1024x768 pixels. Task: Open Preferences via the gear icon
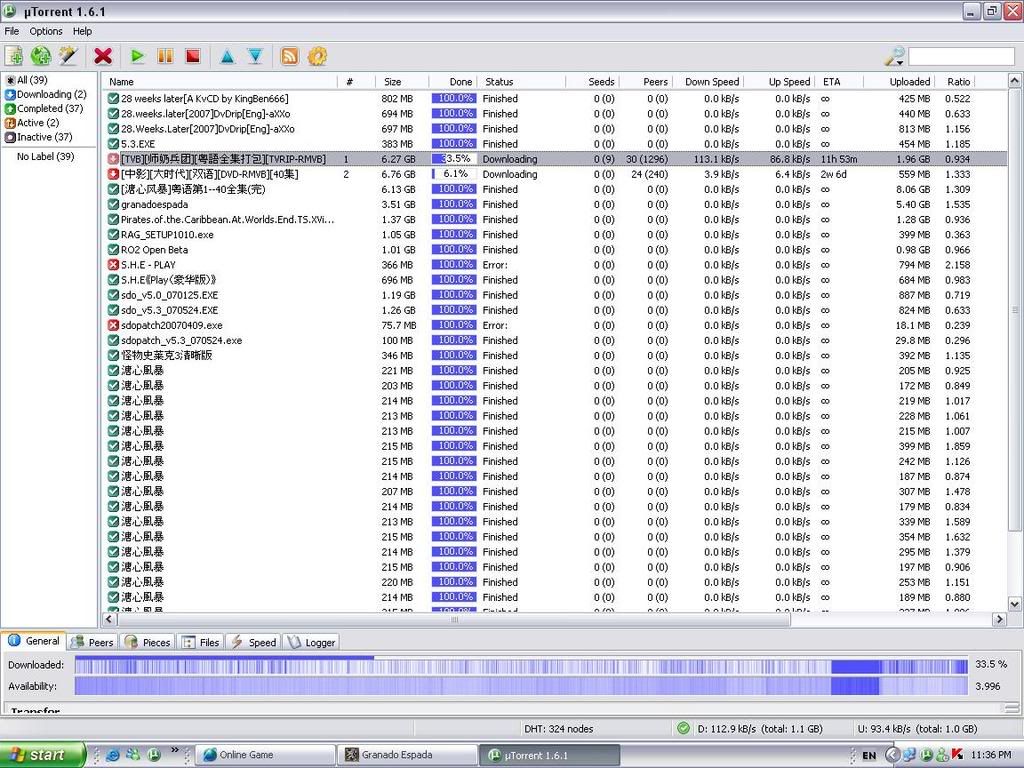[318, 56]
